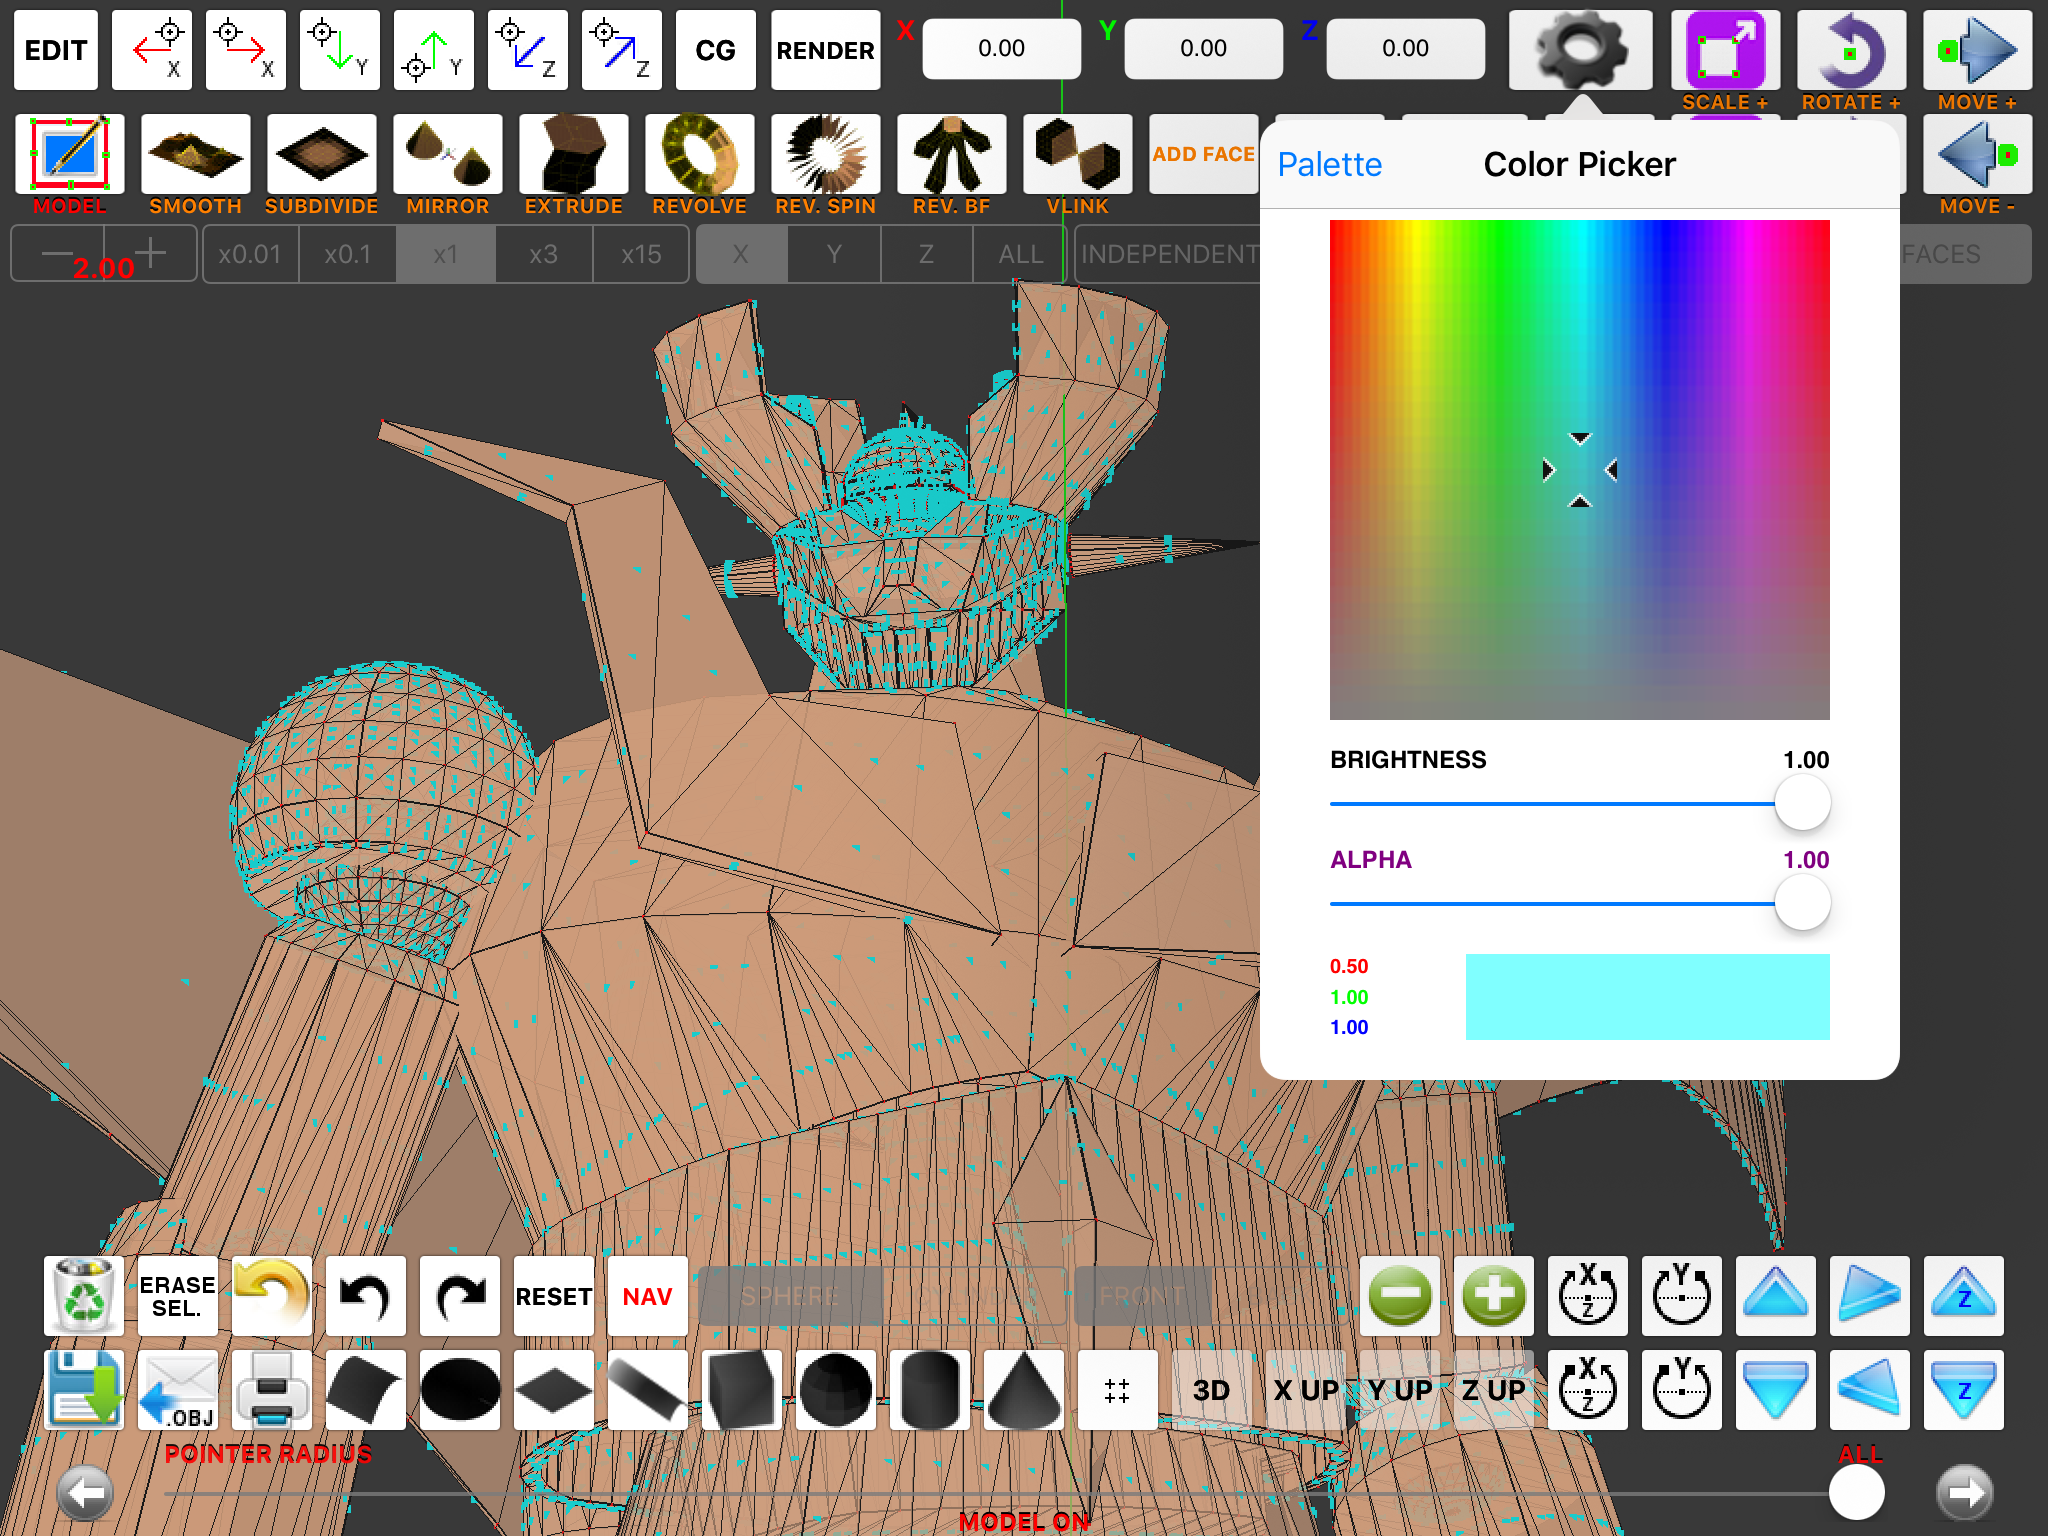Select the move pointer down Y icon
The width and height of the screenshot is (2048, 1536).
[x=340, y=50]
